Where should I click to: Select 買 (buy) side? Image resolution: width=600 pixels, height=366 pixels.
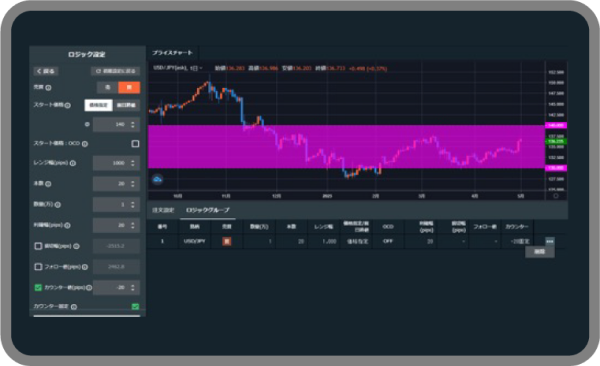(x=129, y=87)
